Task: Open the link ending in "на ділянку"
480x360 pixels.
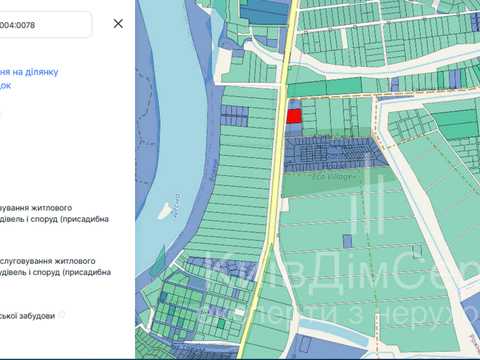Action: point(29,72)
